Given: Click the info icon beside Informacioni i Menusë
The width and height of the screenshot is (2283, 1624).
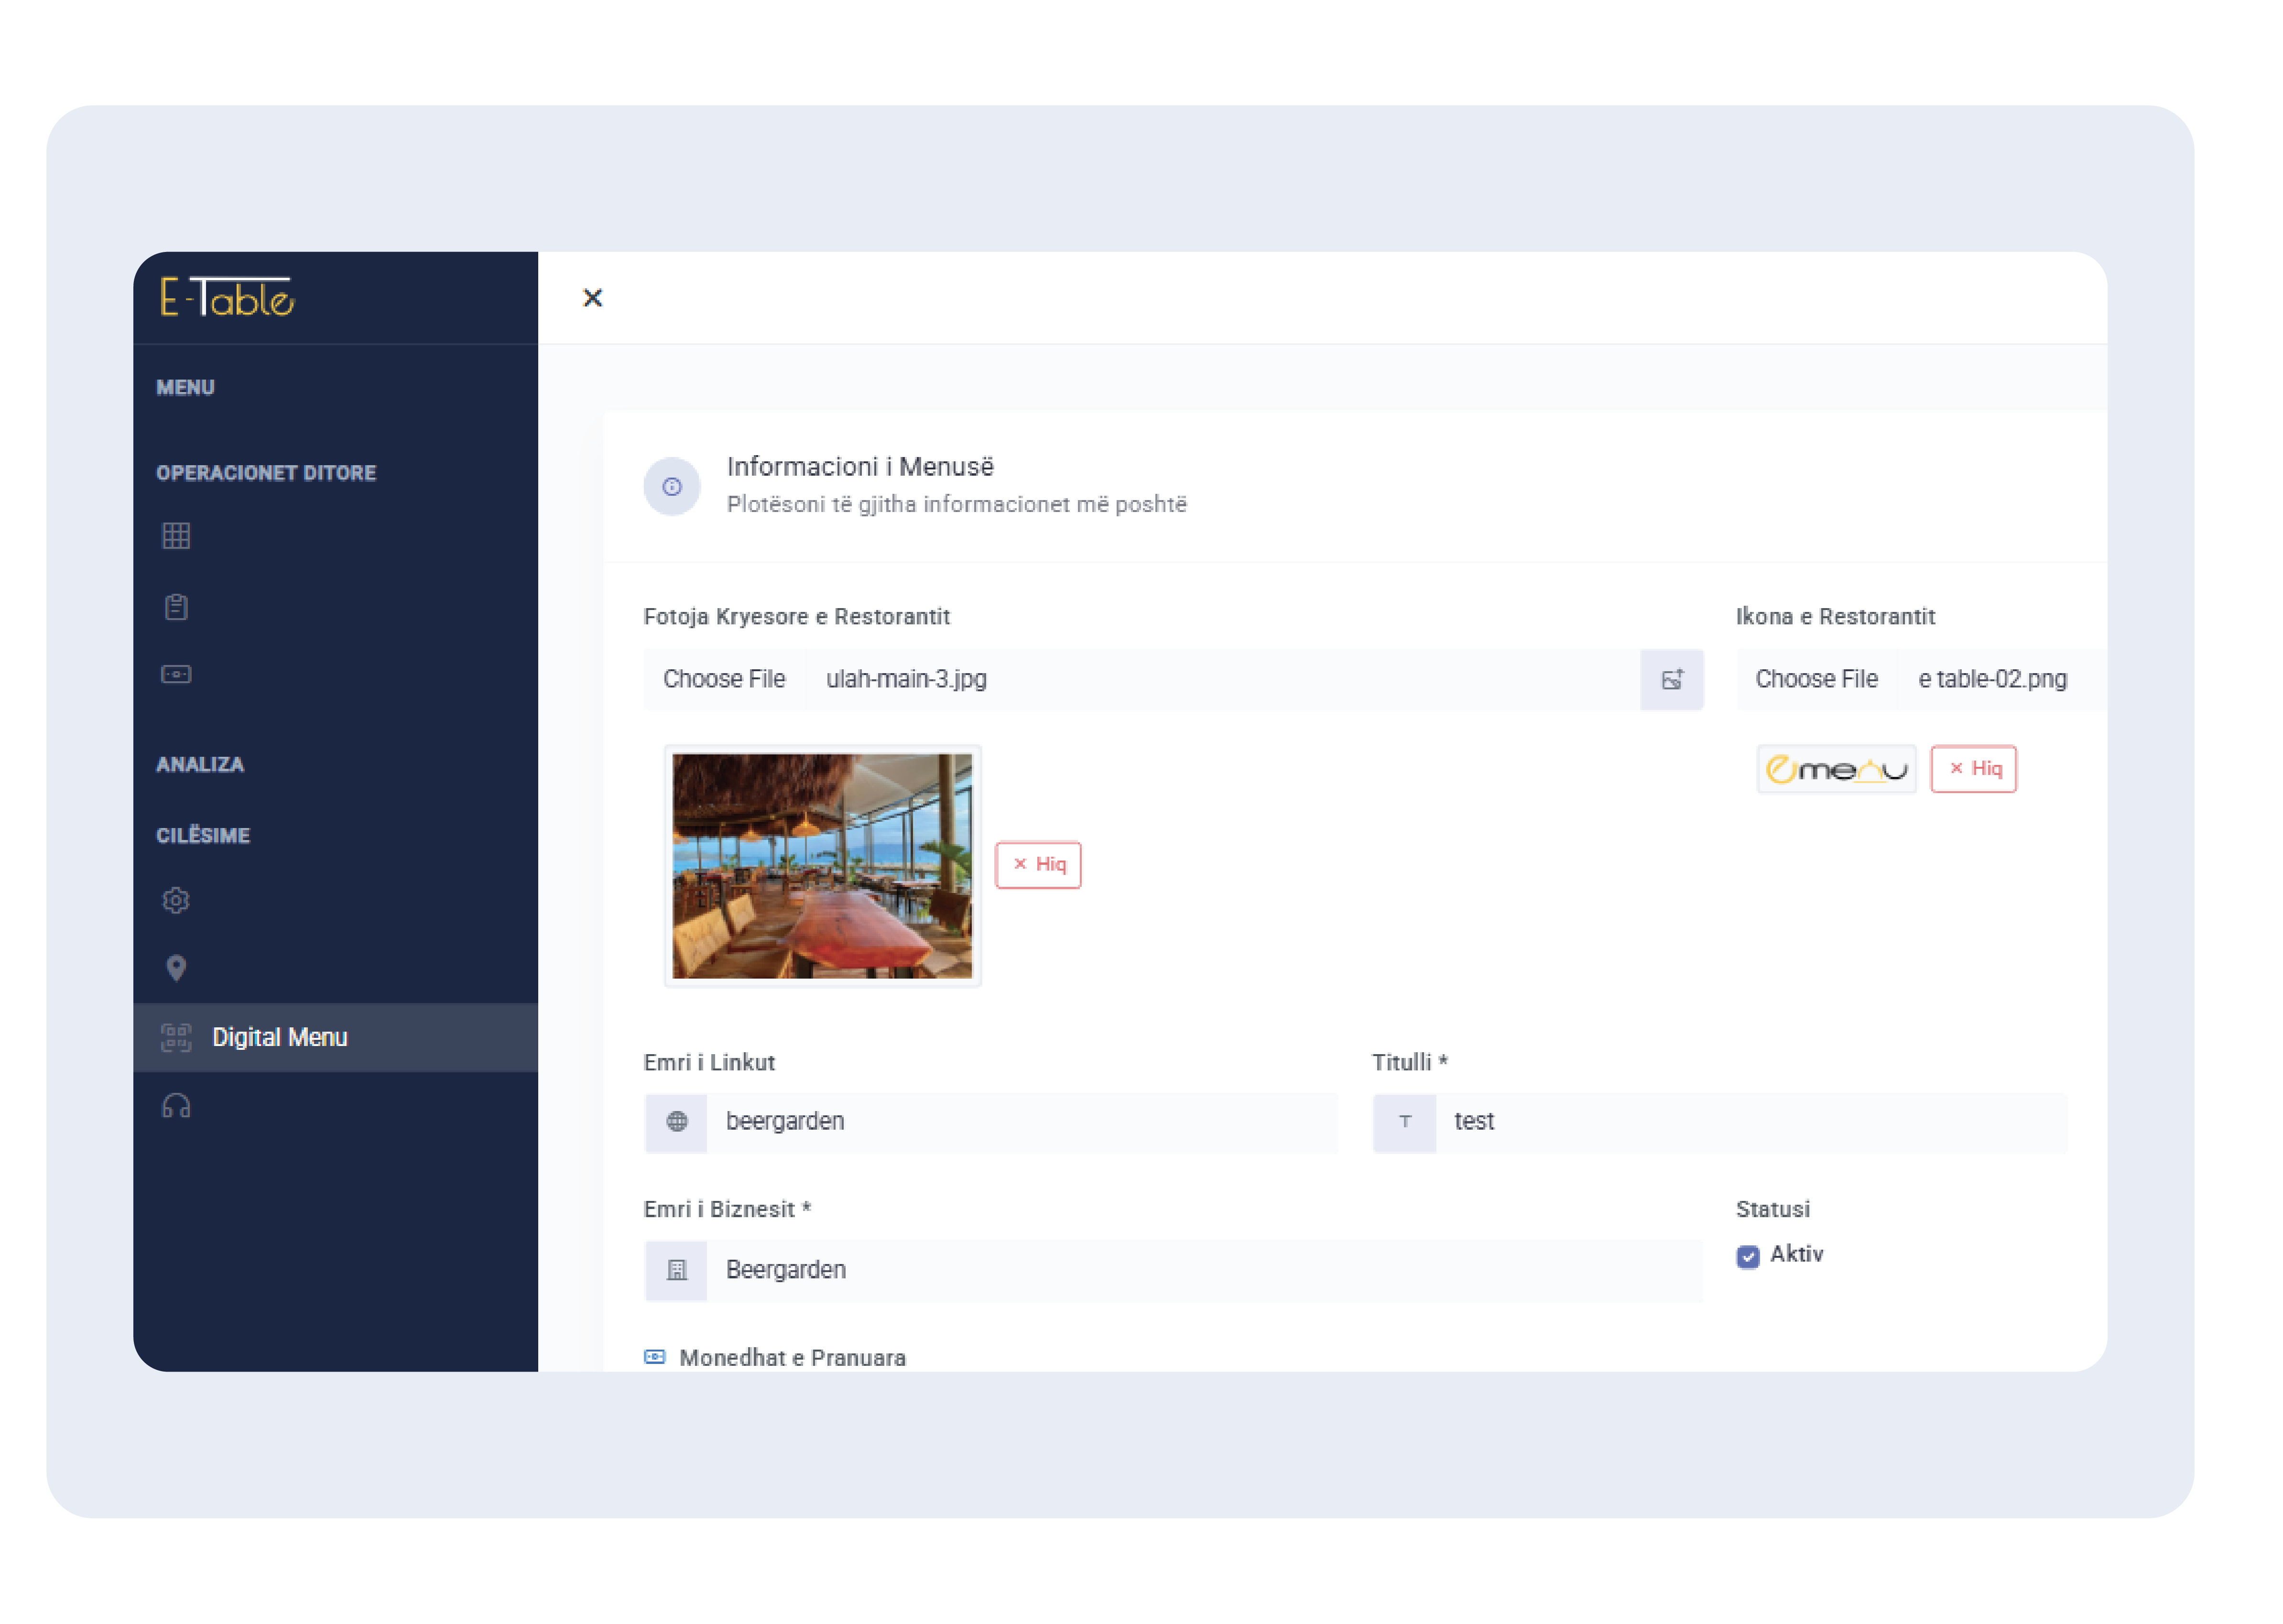Looking at the screenshot, I should (672, 486).
